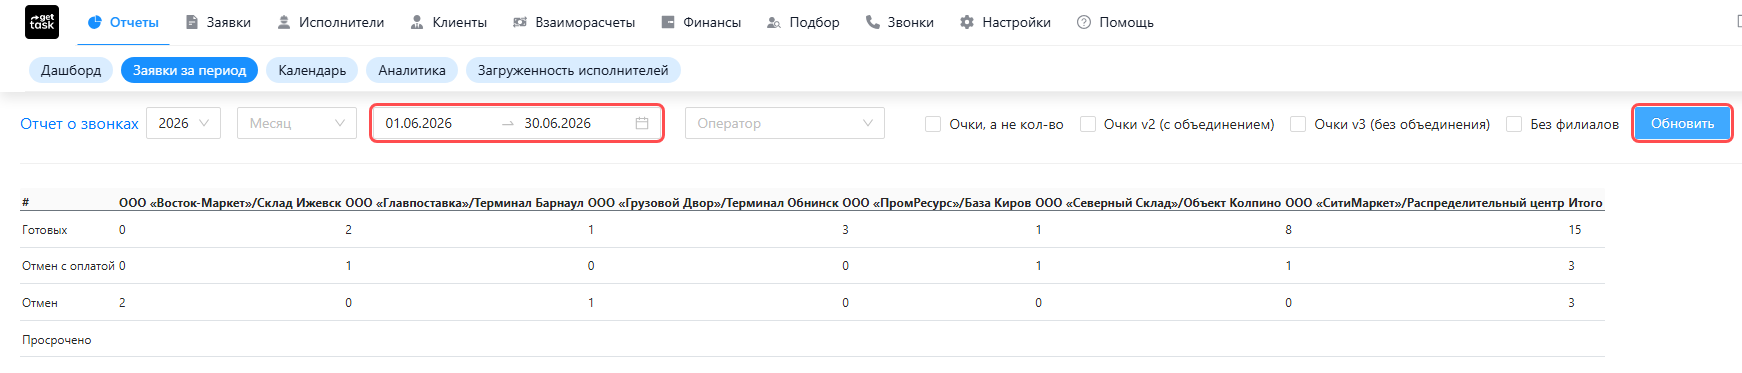This screenshot has width=1742, height=373.
Task: Click the Взаиморасчеты money icon
Action: pos(520,22)
